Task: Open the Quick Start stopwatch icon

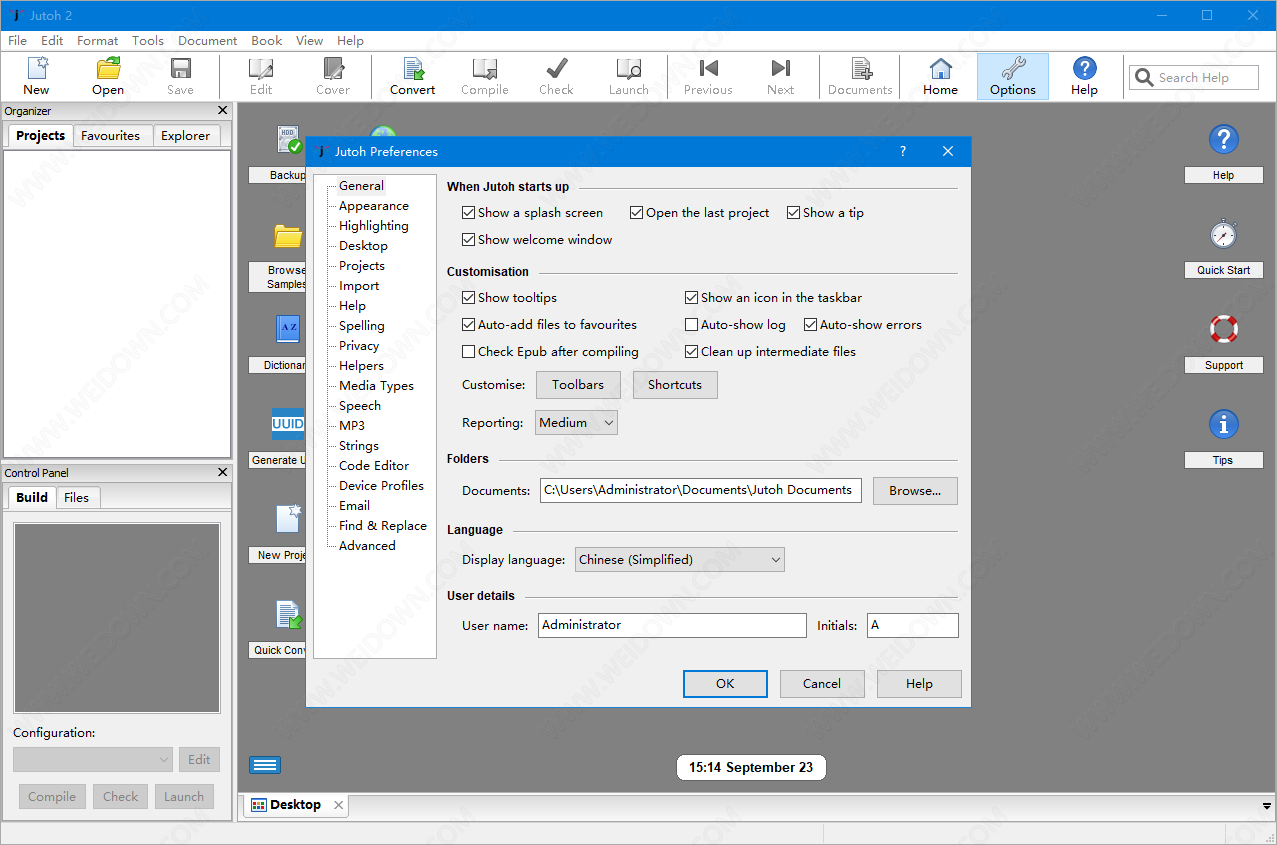Action: pos(1224,234)
